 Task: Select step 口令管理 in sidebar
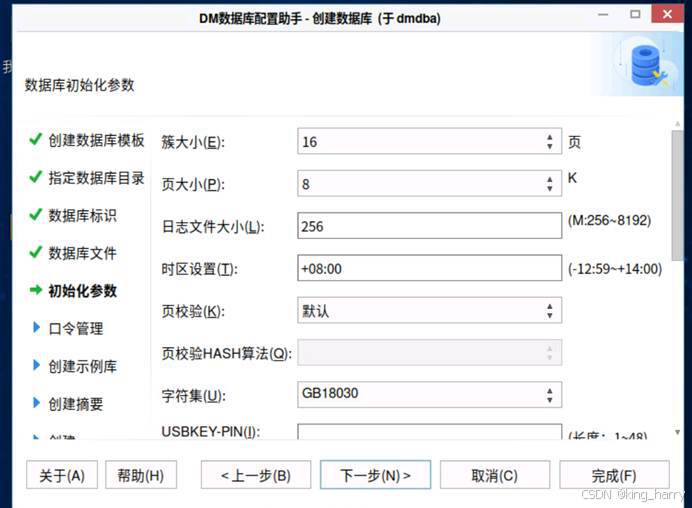(76, 328)
